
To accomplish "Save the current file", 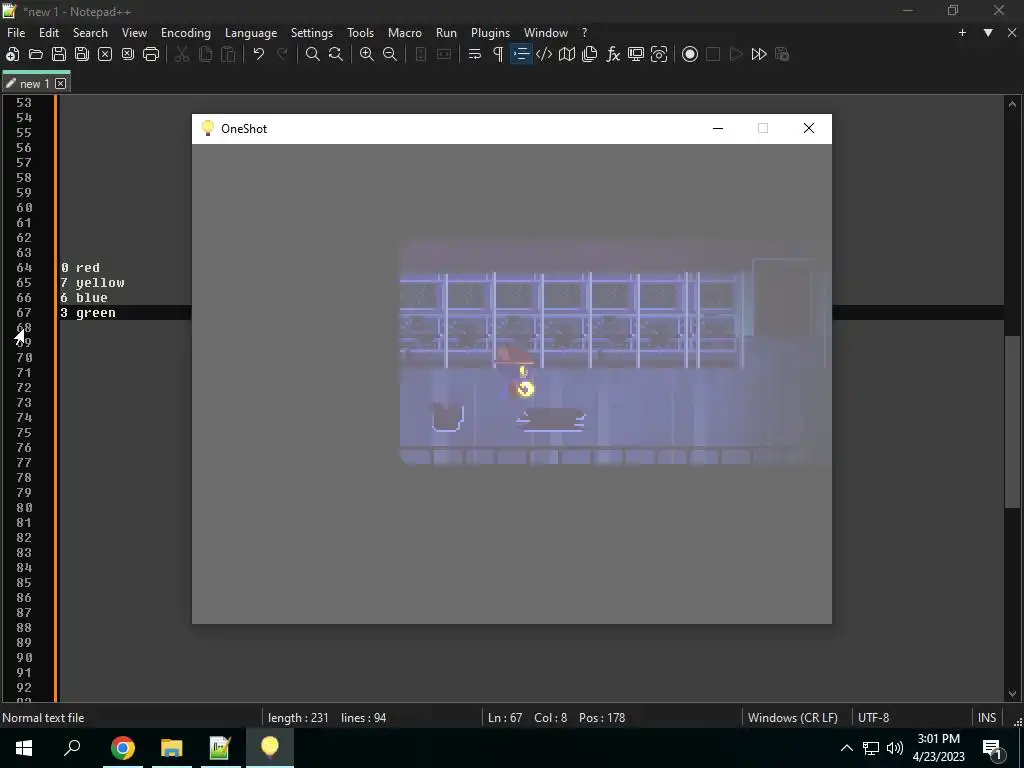I will (x=59, y=54).
